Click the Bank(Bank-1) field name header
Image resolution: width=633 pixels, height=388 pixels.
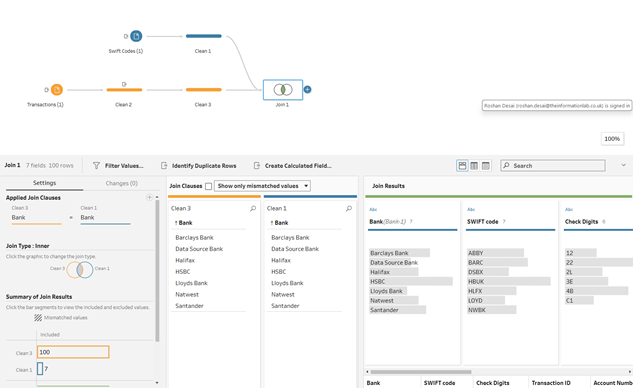tap(388, 222)
